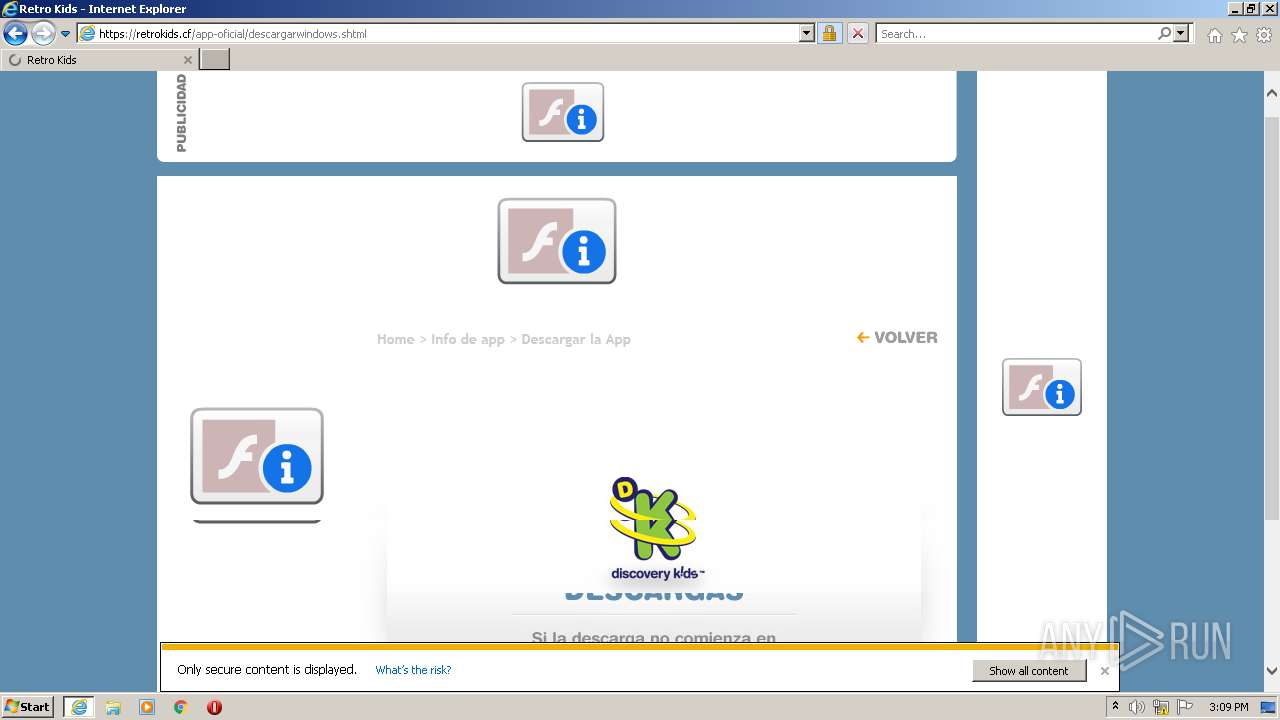The height and width of the screenshot is (720, 1280).
Task: Click Internet Explorer taskbar icon
Action: click(x=79, y=707)
